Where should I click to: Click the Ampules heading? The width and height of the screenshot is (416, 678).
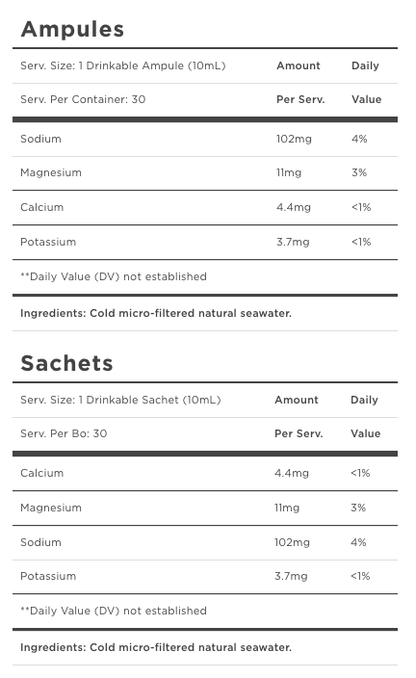point(73,29)
